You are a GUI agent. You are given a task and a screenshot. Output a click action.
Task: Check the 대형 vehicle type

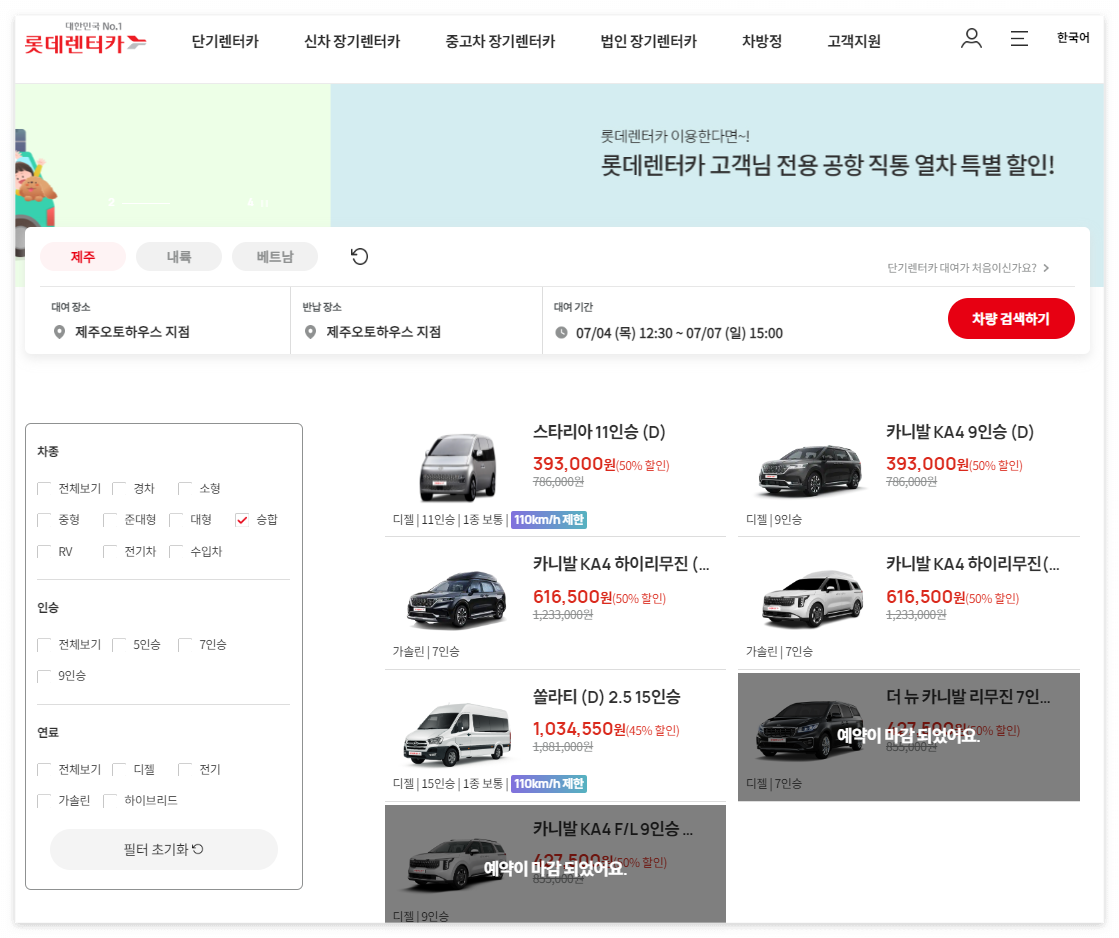coord(176,520)
